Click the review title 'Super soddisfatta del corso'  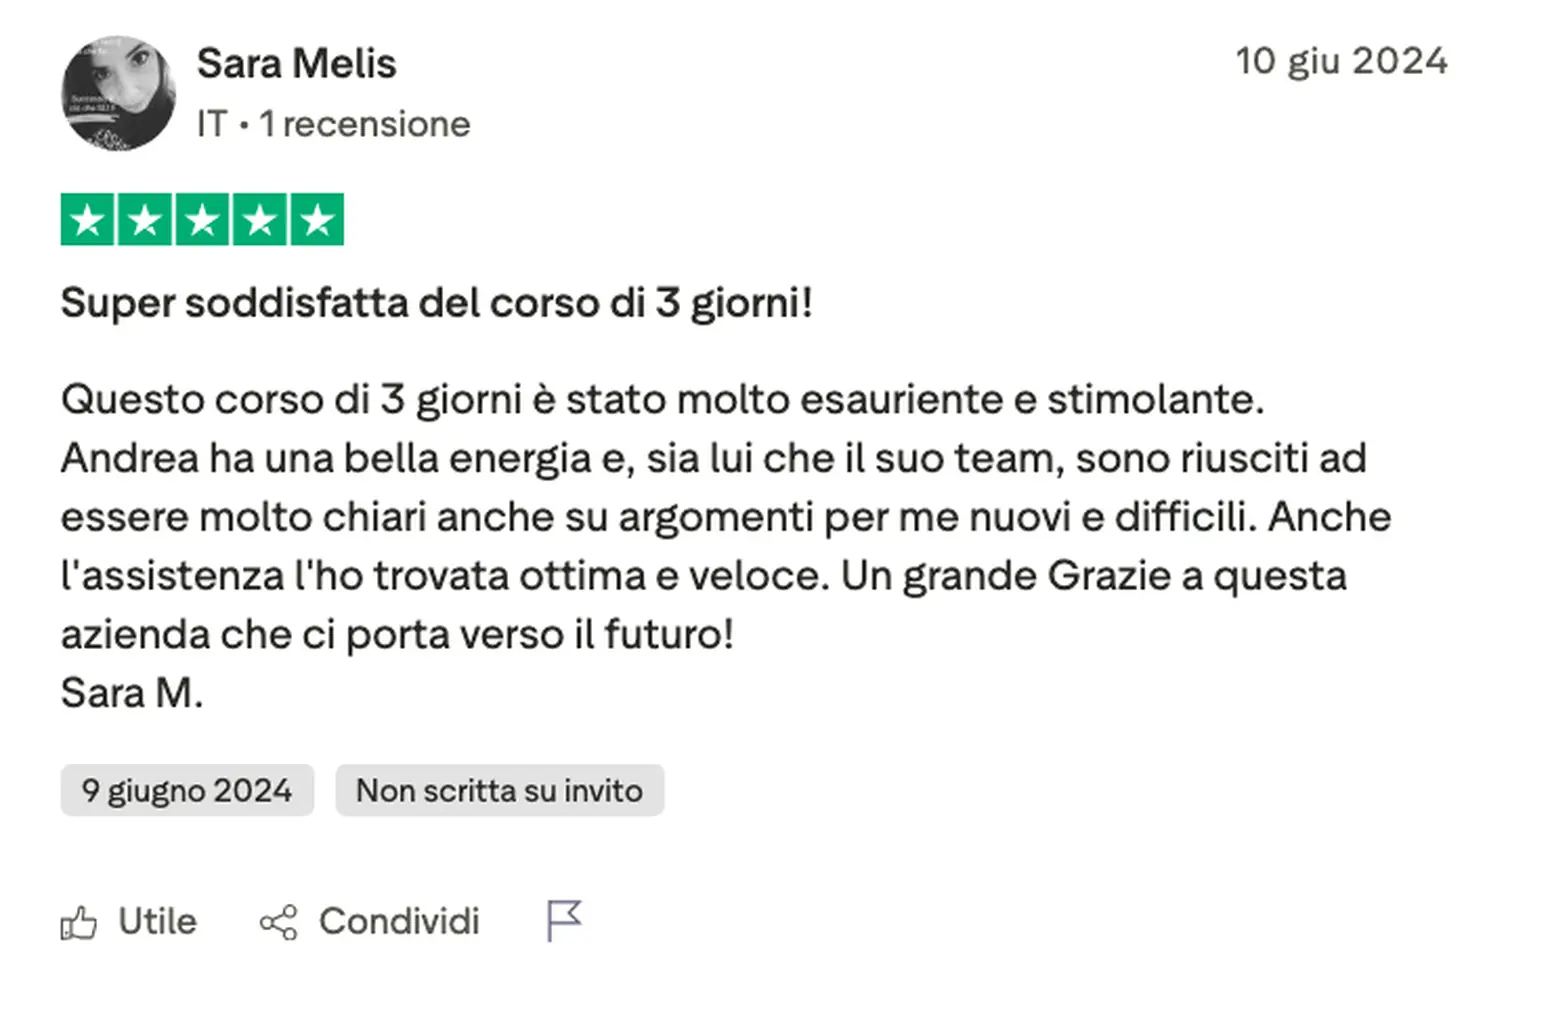pos(436,303)
